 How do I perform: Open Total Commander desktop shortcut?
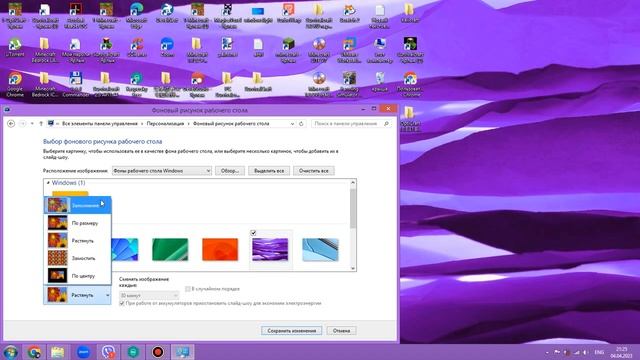76,84
